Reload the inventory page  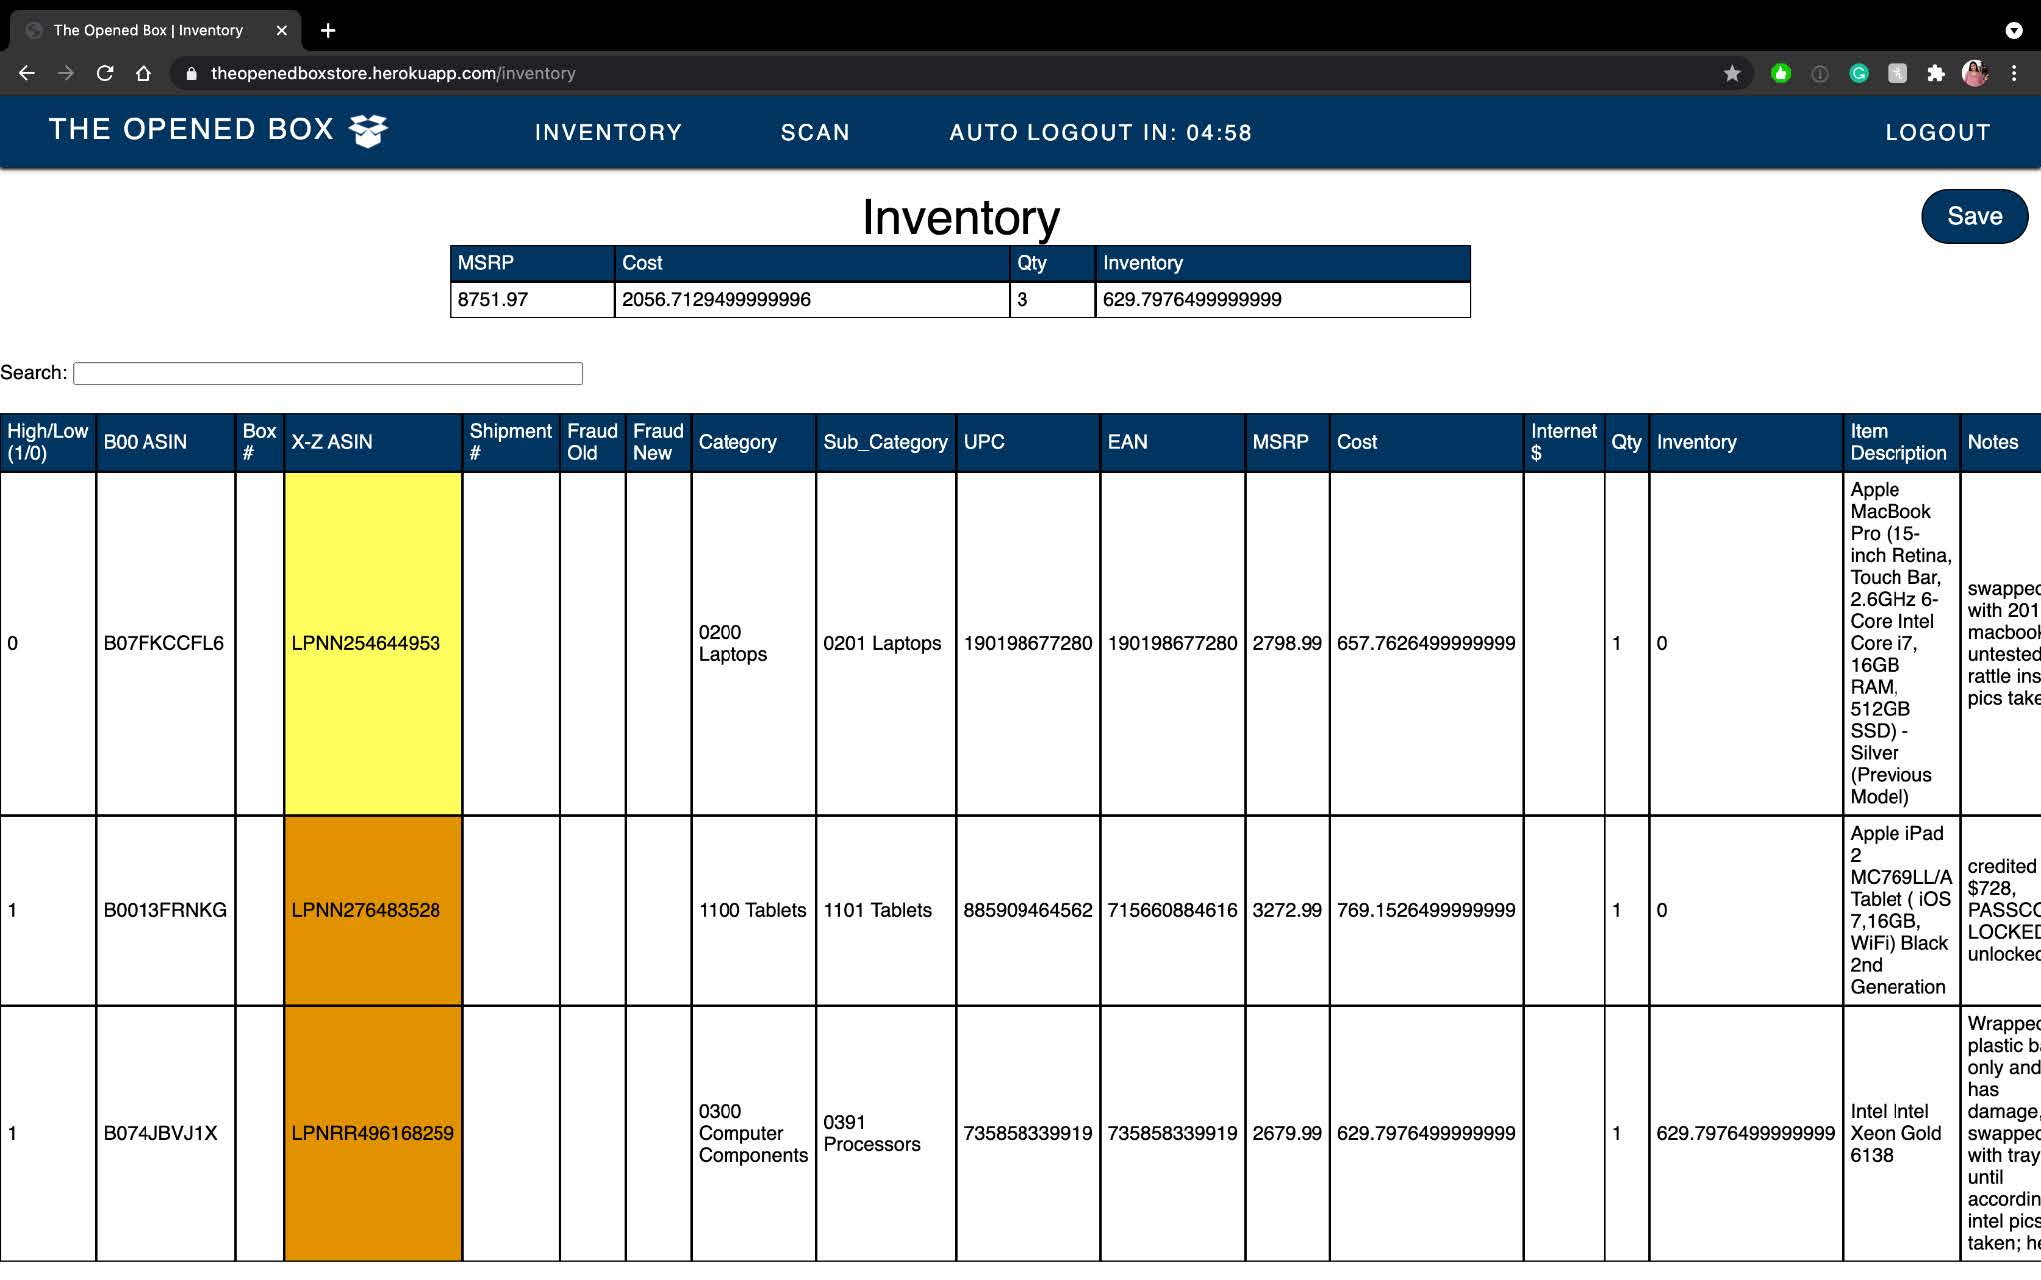pos(105,73)
